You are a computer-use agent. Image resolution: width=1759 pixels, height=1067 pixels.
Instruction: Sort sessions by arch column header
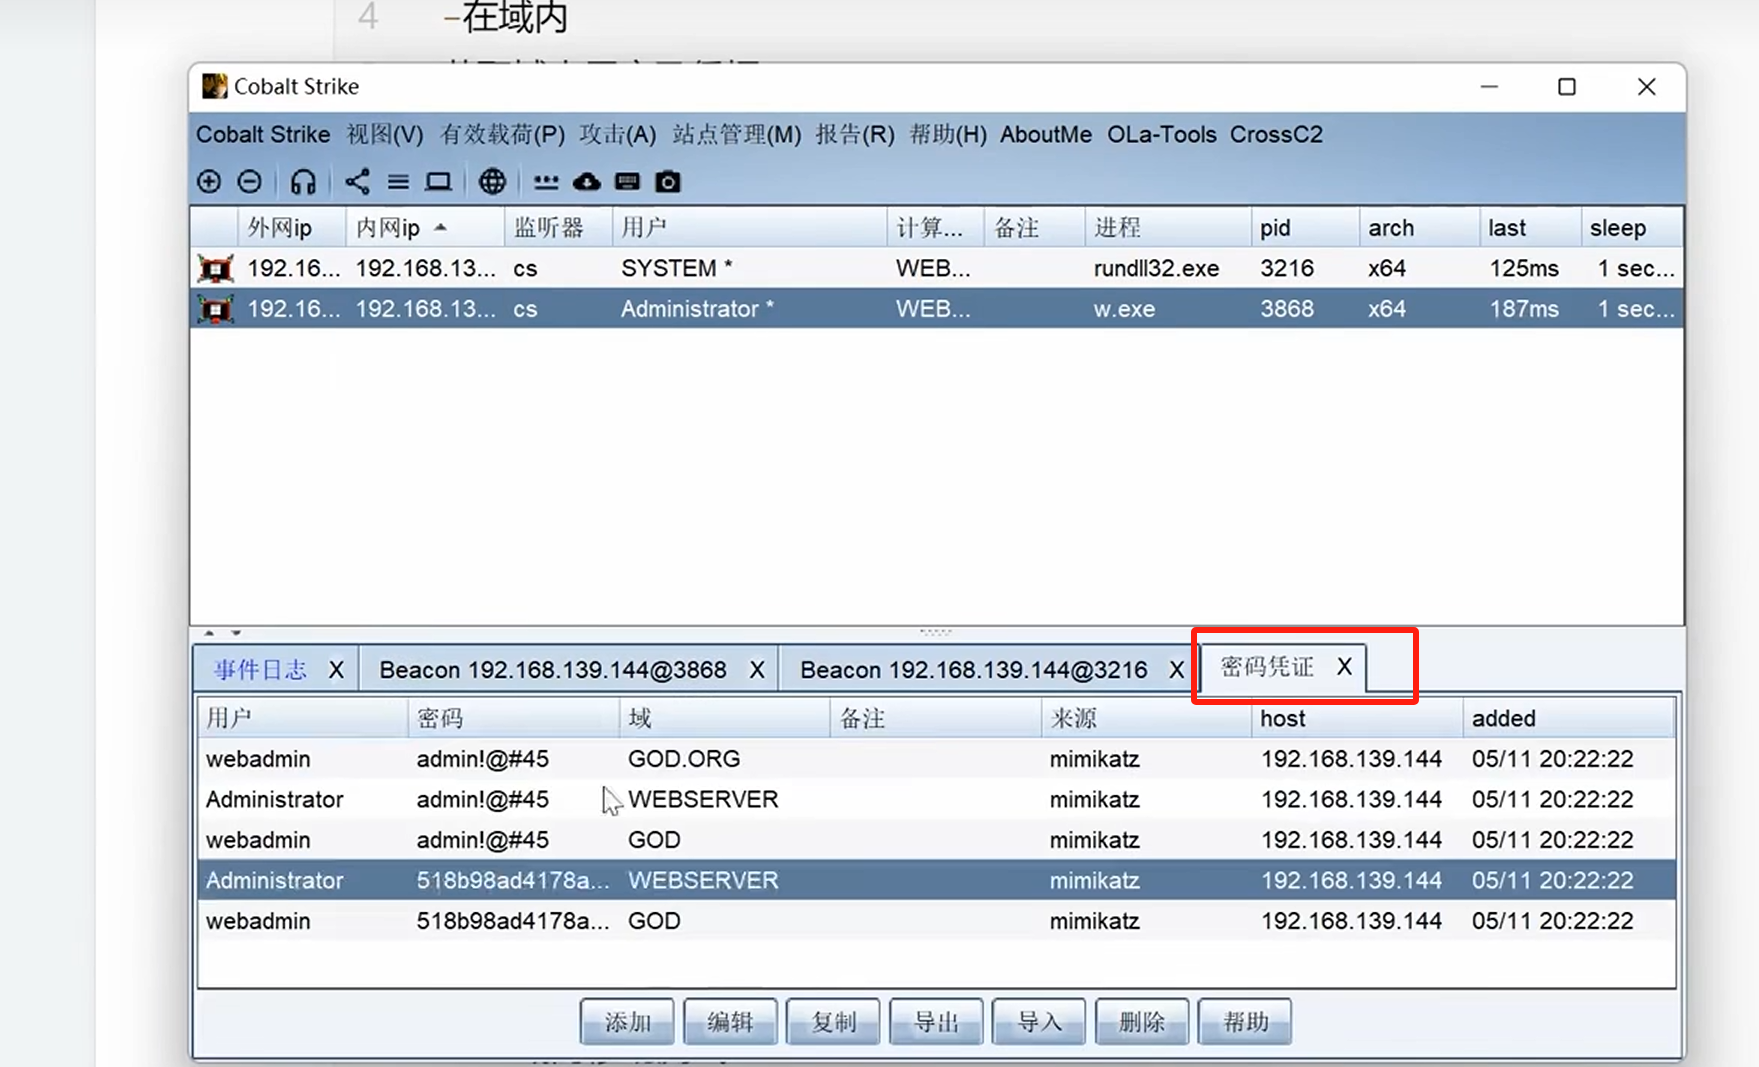(x=1419, y=228)
